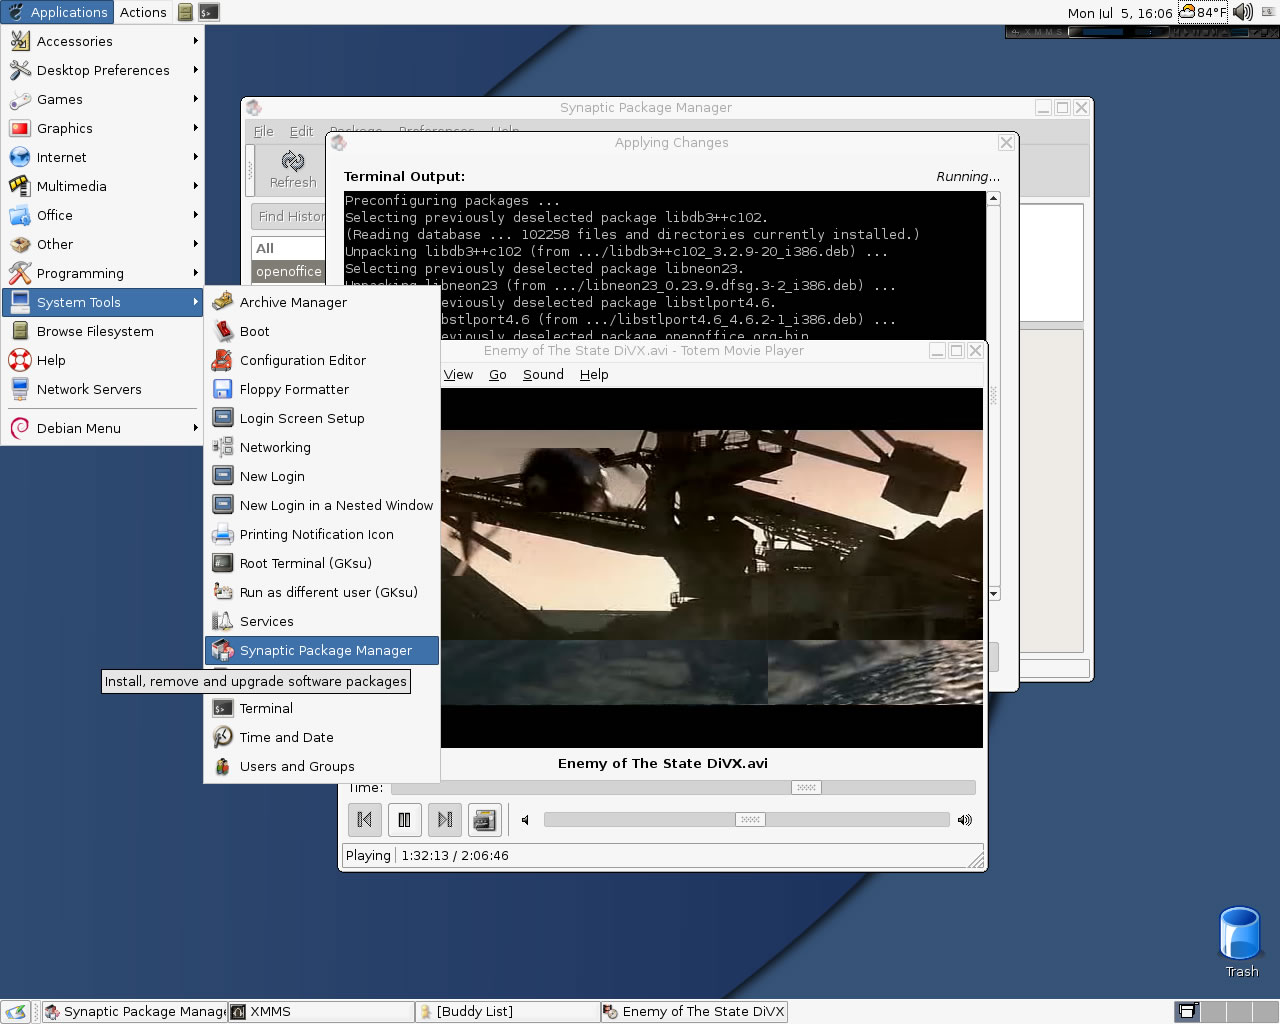
Task: Switch to Buddy List taskbar button
Action: [x=507, y=1011]
